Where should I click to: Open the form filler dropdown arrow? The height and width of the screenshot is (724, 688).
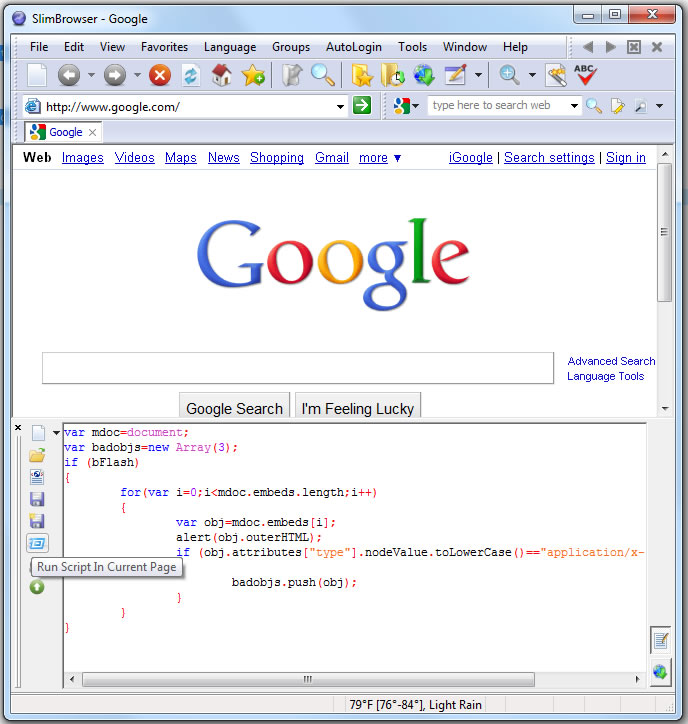point(479,75)
